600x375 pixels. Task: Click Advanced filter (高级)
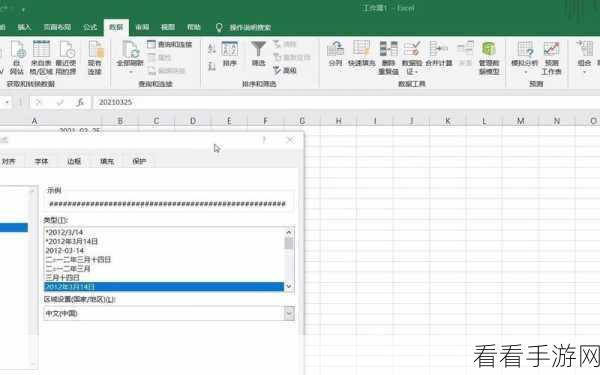(x=285, y=70)
